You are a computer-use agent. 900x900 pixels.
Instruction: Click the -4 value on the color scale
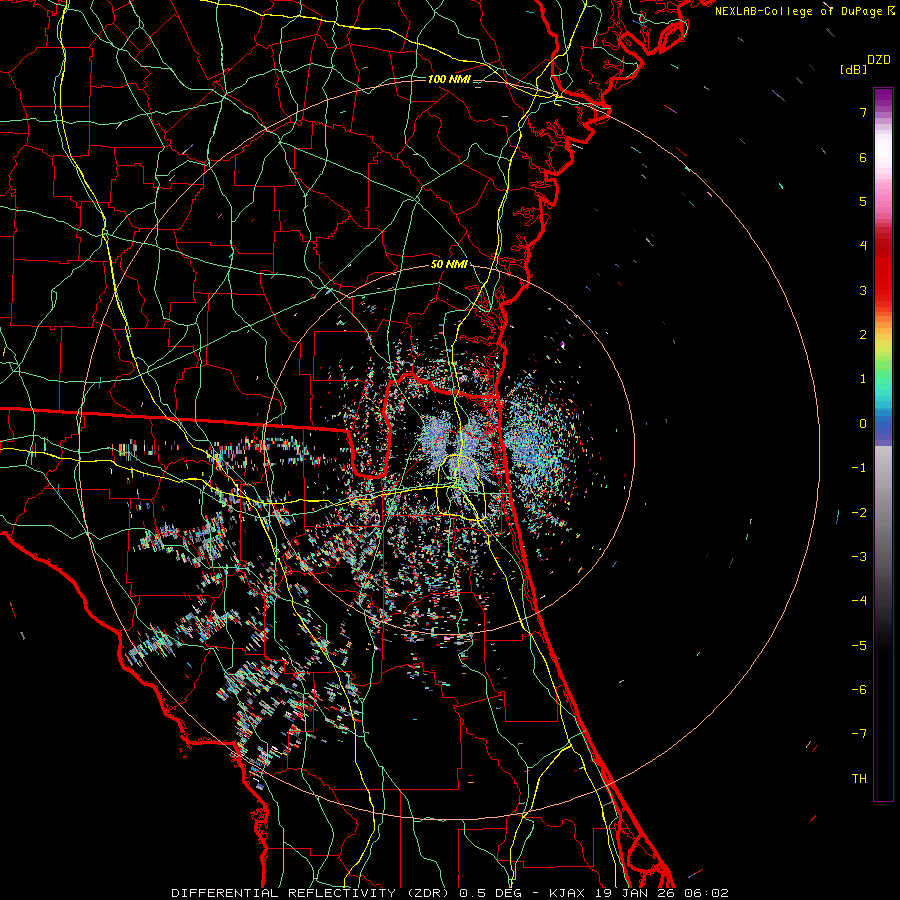(x=859, y=601)
